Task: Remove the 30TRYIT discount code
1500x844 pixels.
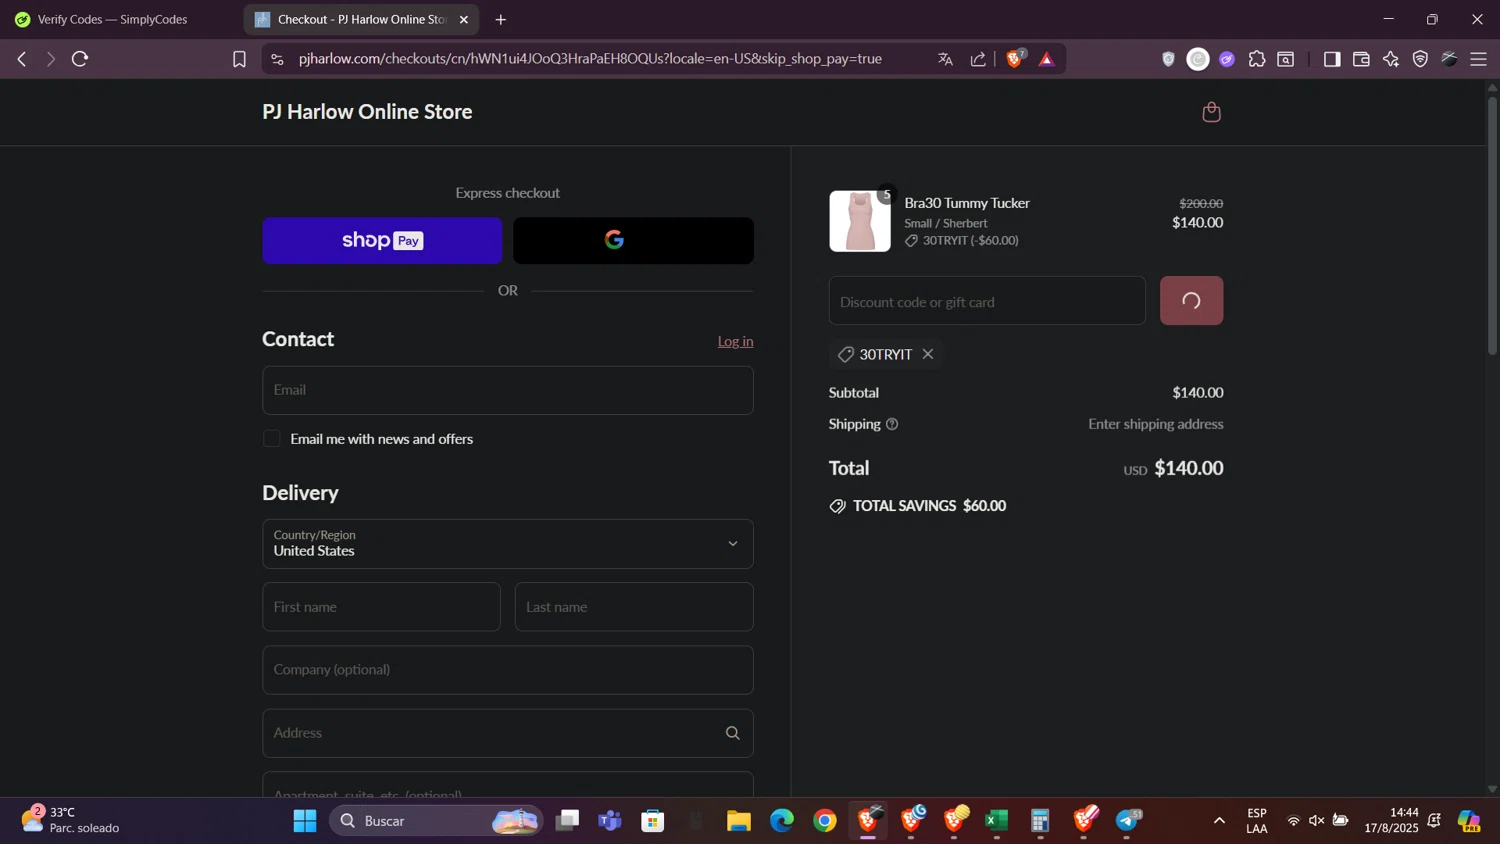Action: pyautogui.click(x=928, y=354)
